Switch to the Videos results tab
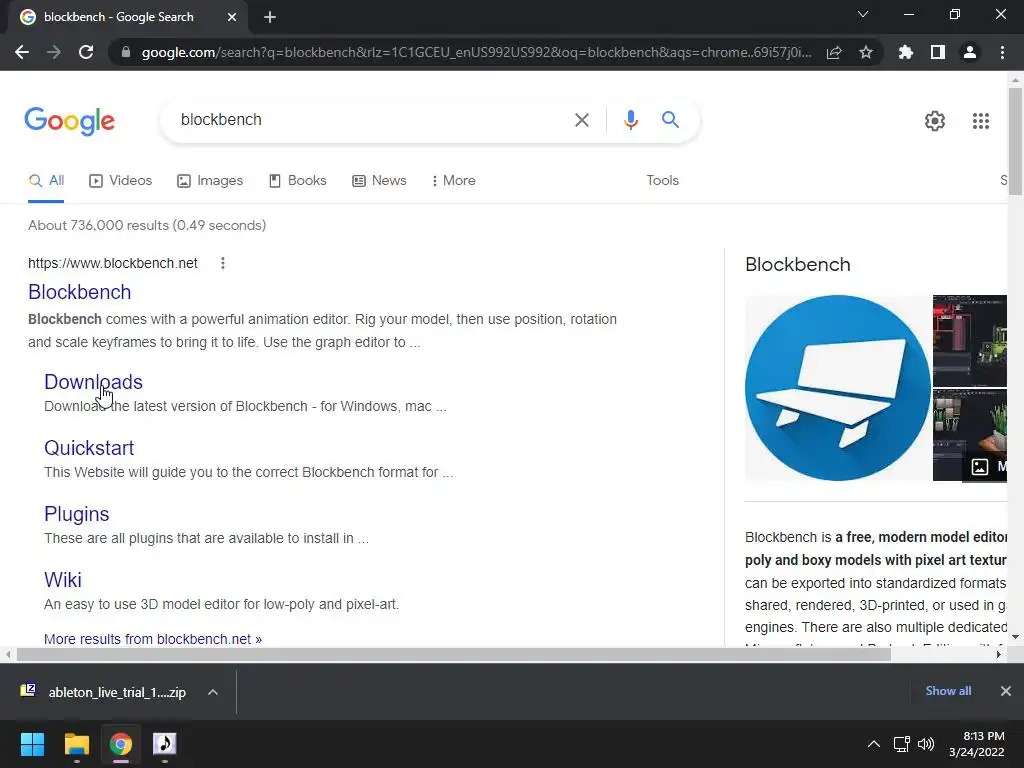This screenshot has height=768, width=1024. pyautogui.click(x=121, y=181)
